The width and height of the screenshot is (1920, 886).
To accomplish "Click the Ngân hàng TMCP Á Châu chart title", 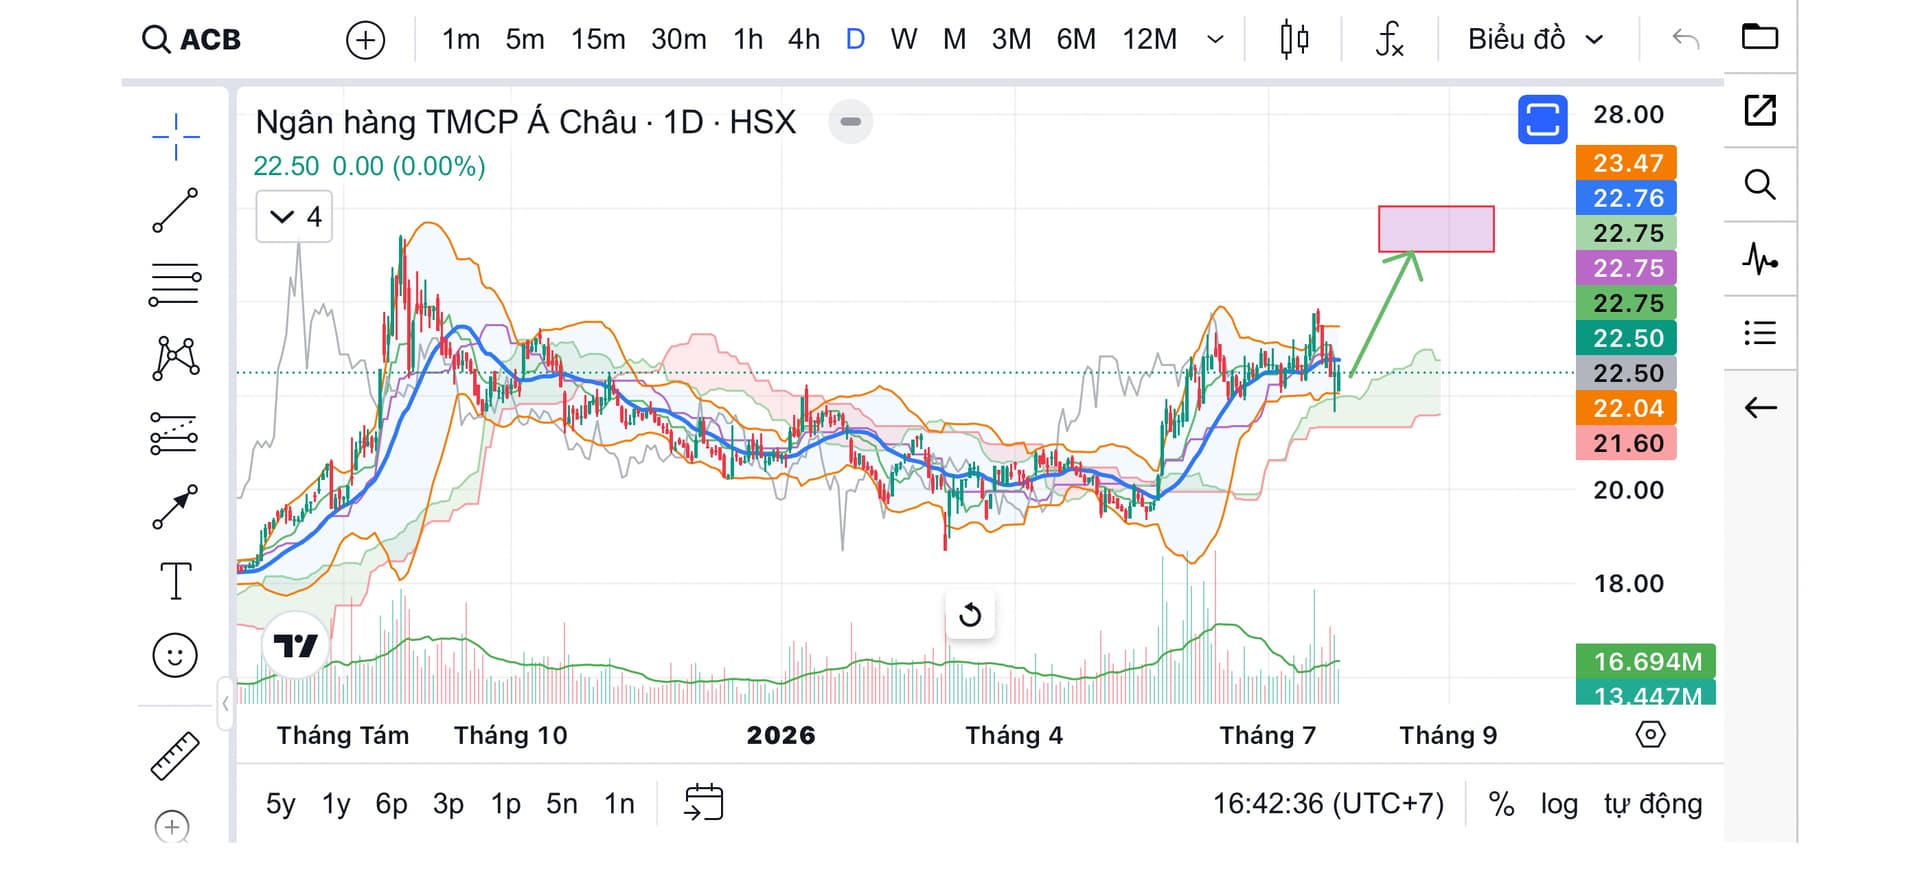I will click(x=526, y=122).
